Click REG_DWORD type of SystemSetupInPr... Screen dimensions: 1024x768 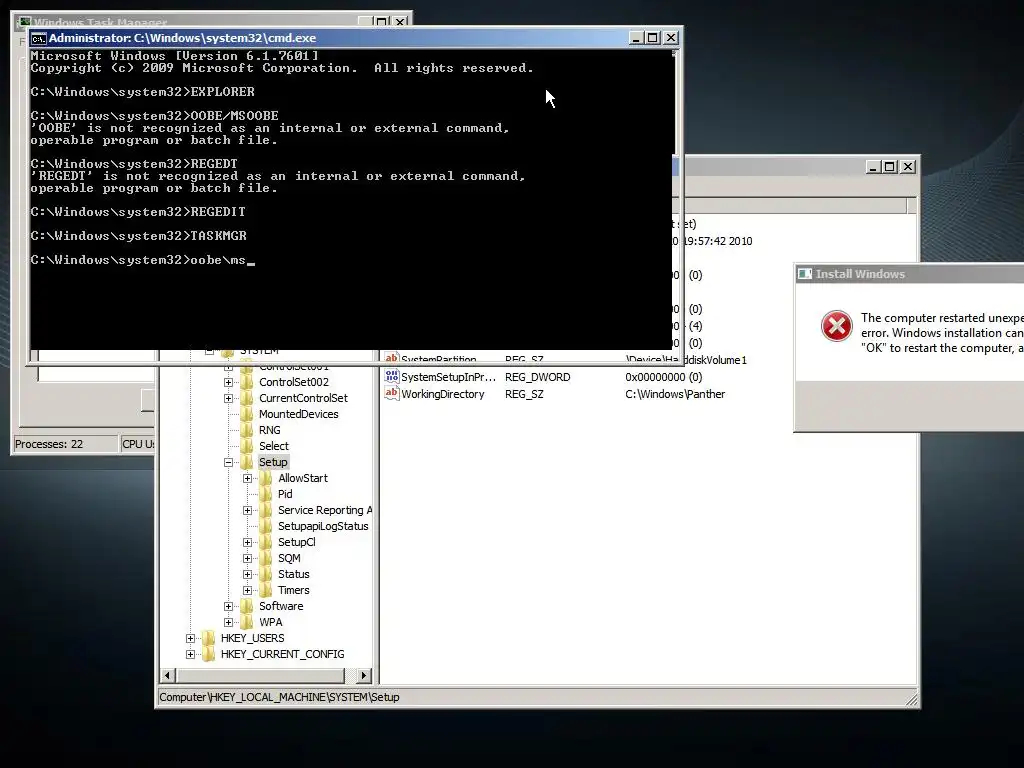click(537, 377)
